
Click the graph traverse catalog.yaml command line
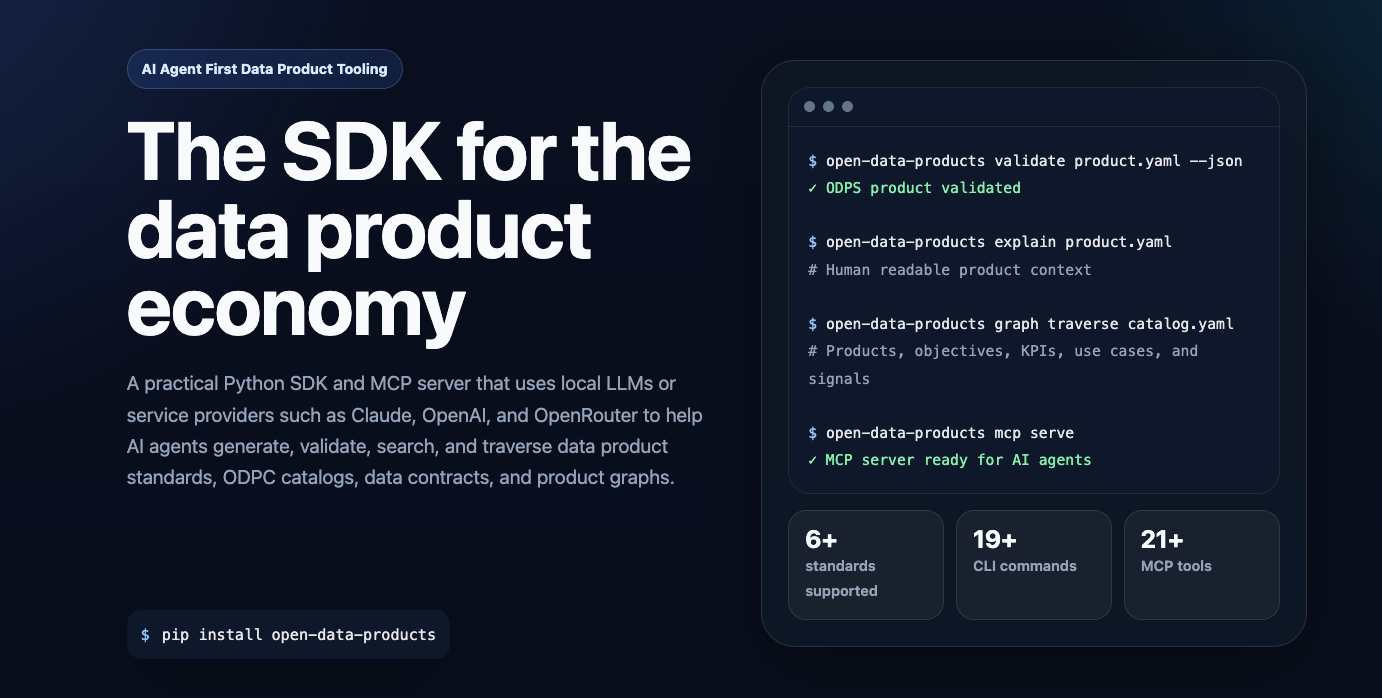pyautogui.click(x=1021, y=324)
